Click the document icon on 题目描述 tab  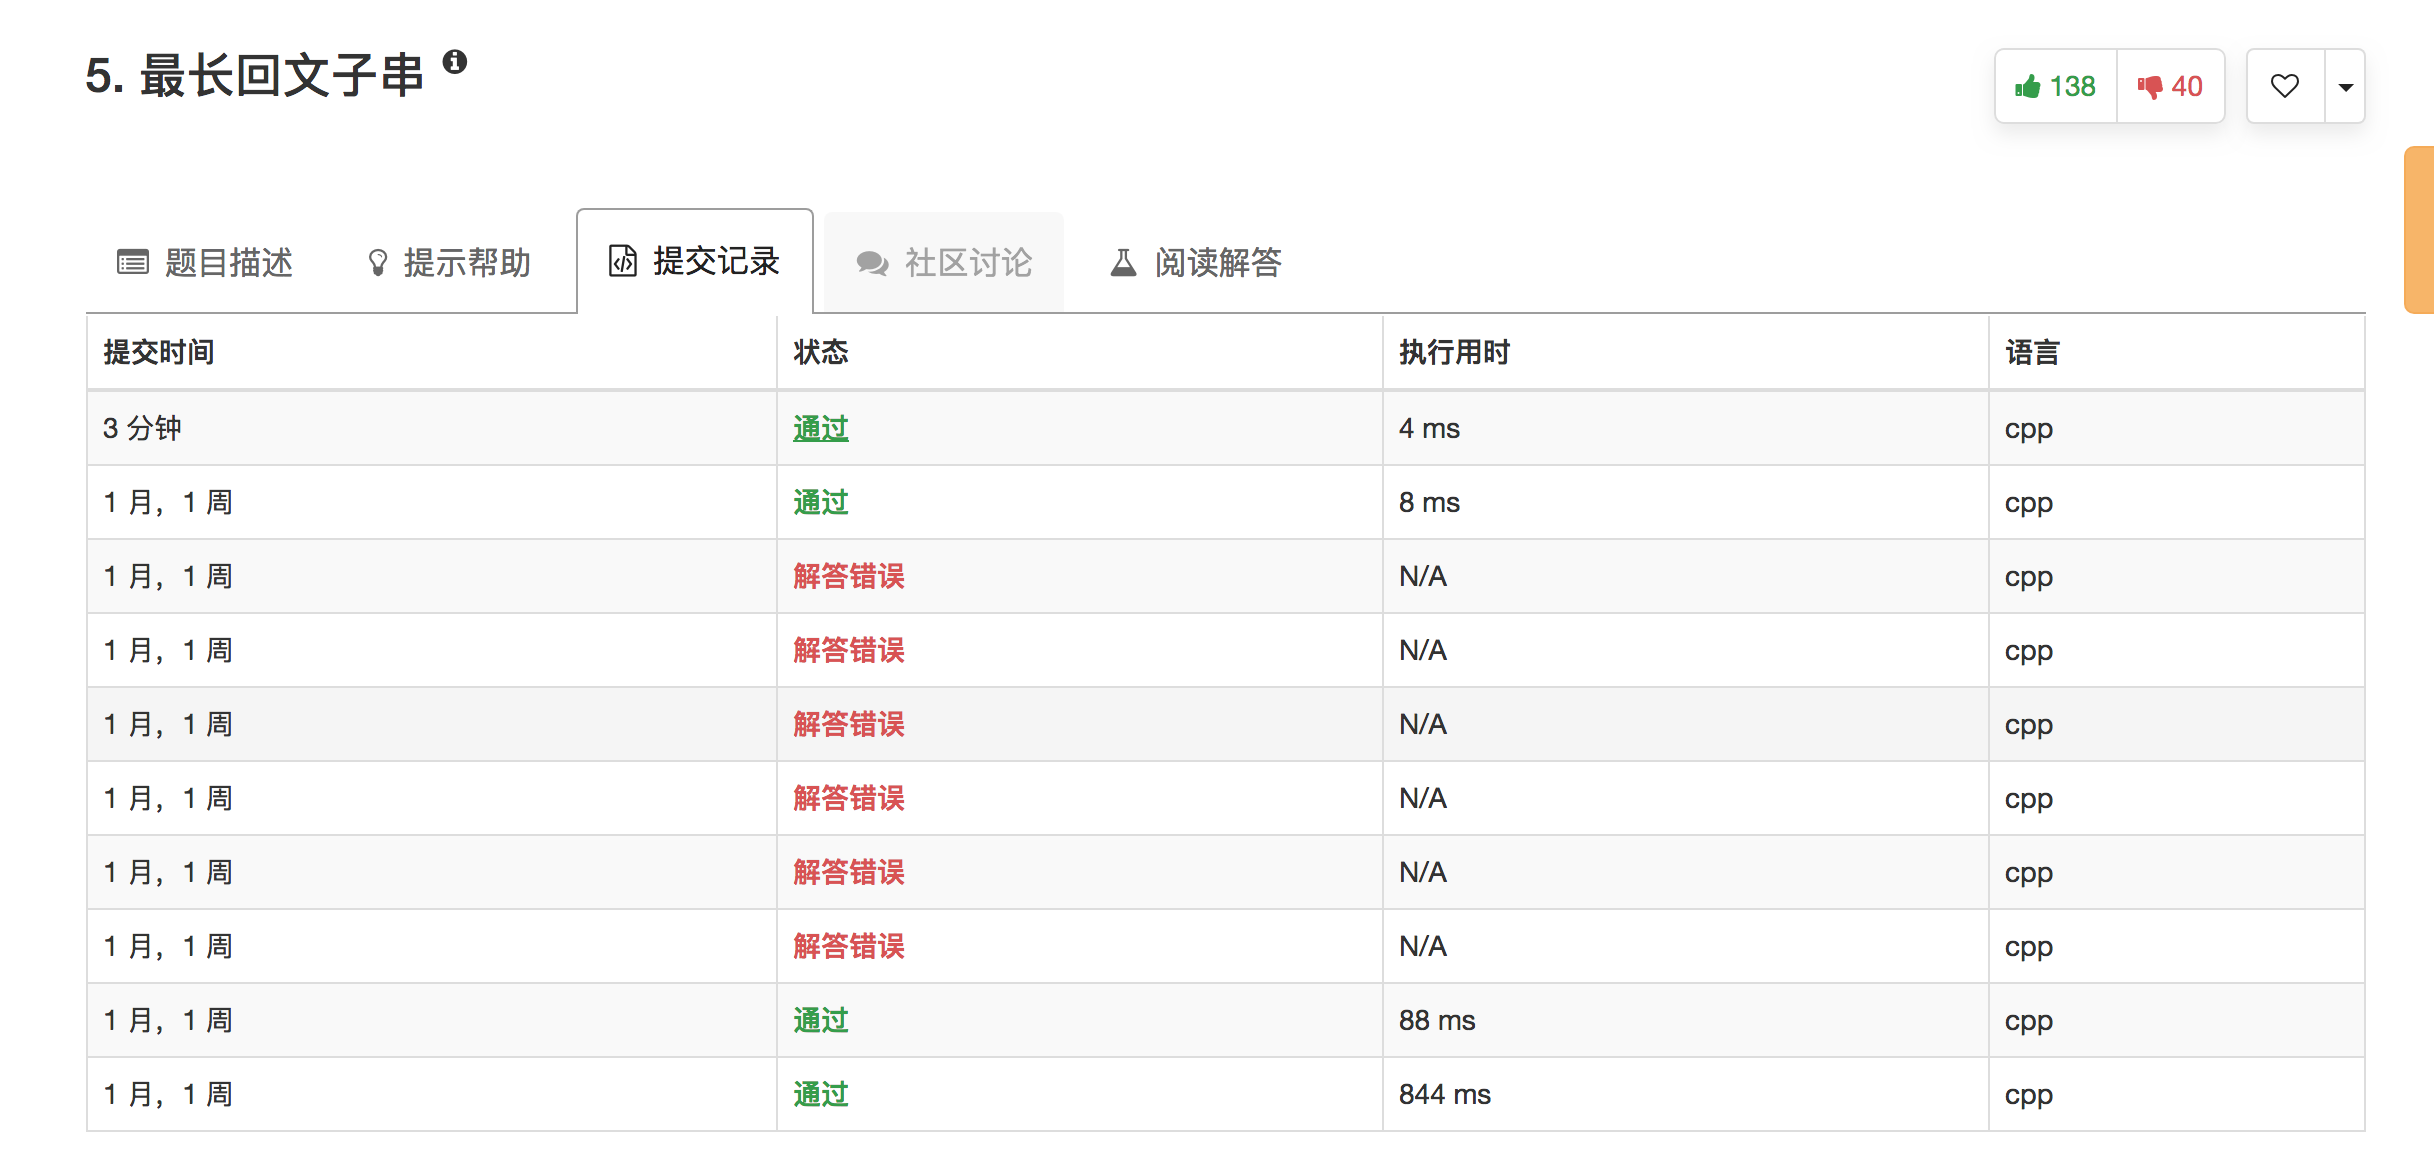pos(134,262)
